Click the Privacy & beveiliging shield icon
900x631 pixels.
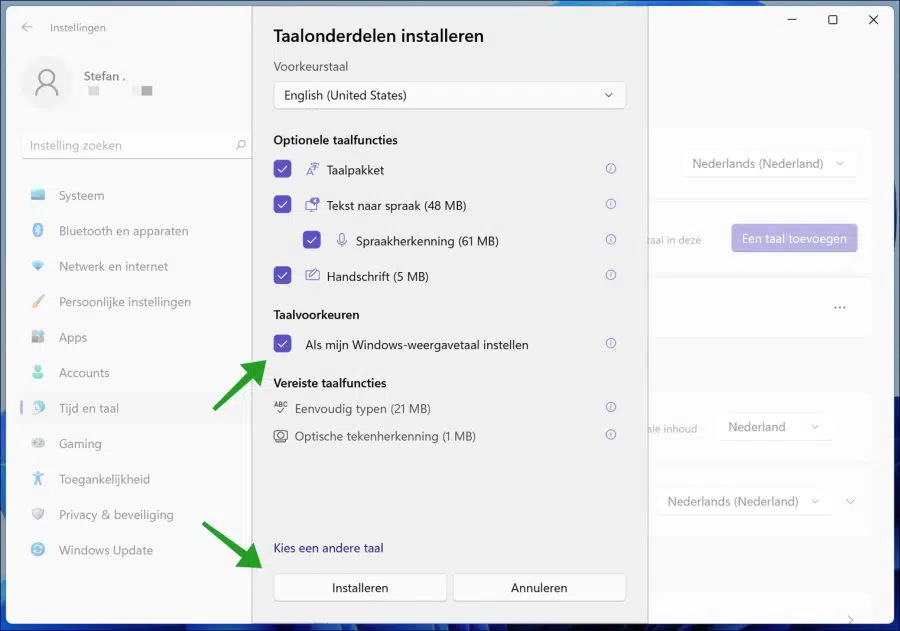click(38, 514)
